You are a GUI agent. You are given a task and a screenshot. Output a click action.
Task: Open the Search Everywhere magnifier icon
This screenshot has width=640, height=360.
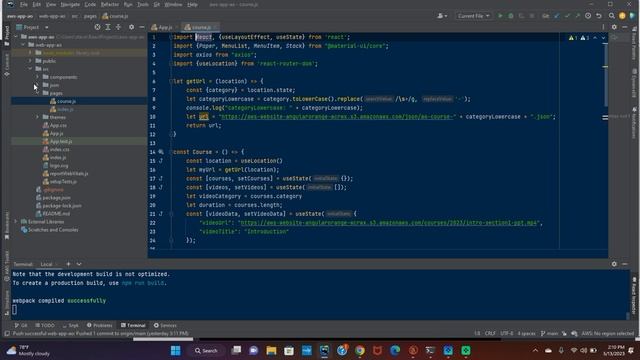coord(611,16)
